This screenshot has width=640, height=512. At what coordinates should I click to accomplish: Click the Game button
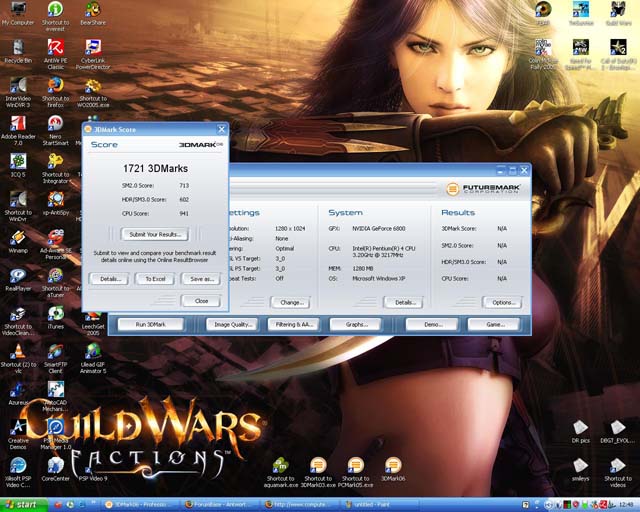(494, 325)
